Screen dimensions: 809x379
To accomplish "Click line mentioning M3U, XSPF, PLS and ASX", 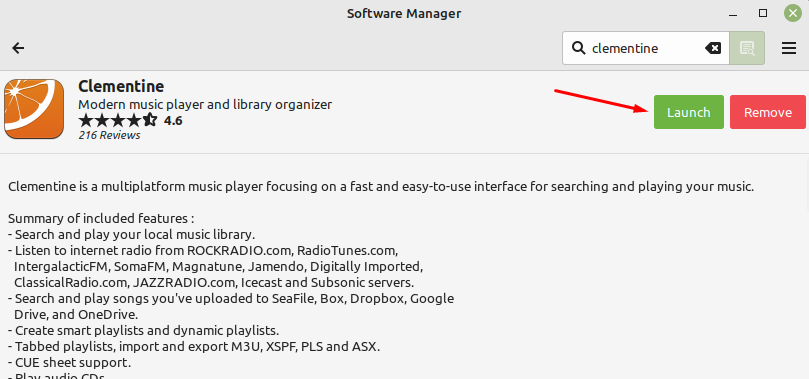I will tap(194, 347).
